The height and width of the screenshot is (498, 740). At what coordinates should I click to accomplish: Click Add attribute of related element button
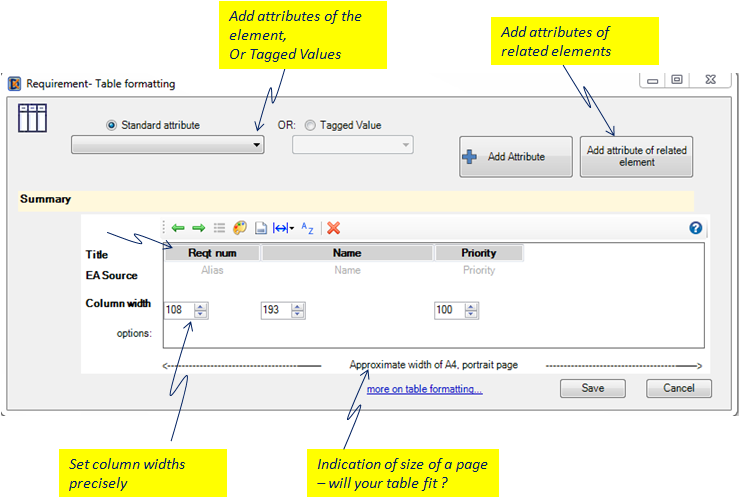point(636,157)
